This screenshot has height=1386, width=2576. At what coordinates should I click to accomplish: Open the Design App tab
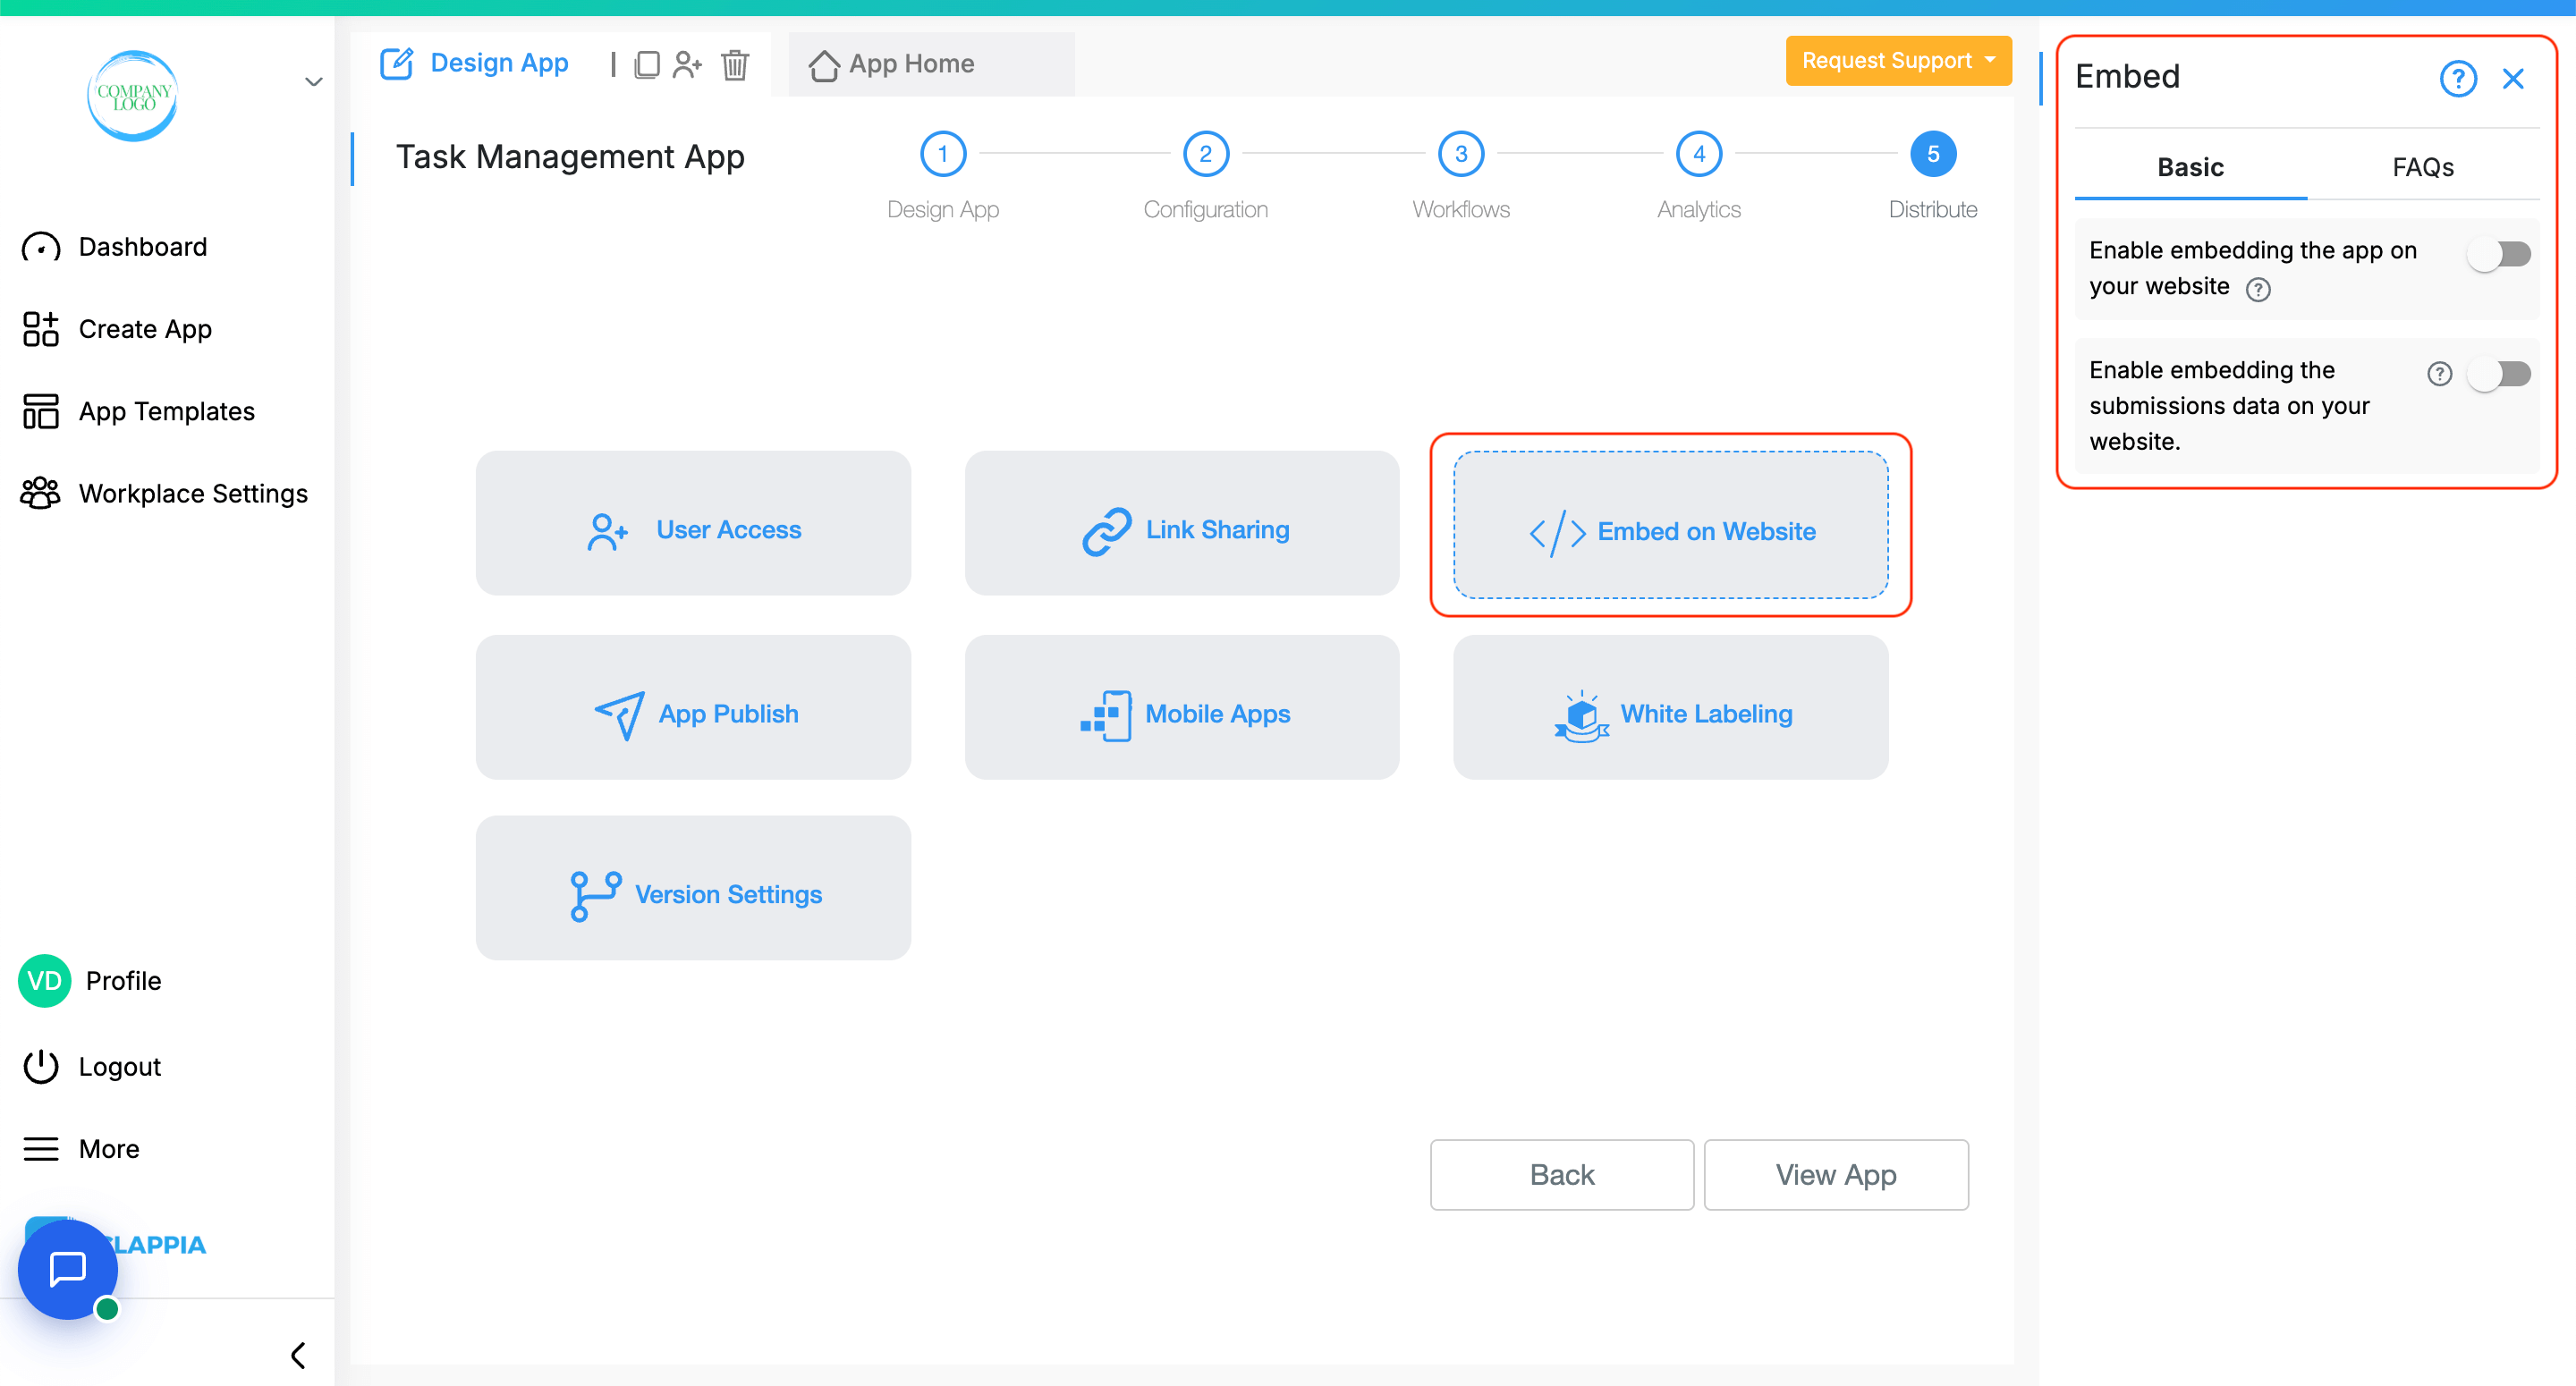pos(498,63)
